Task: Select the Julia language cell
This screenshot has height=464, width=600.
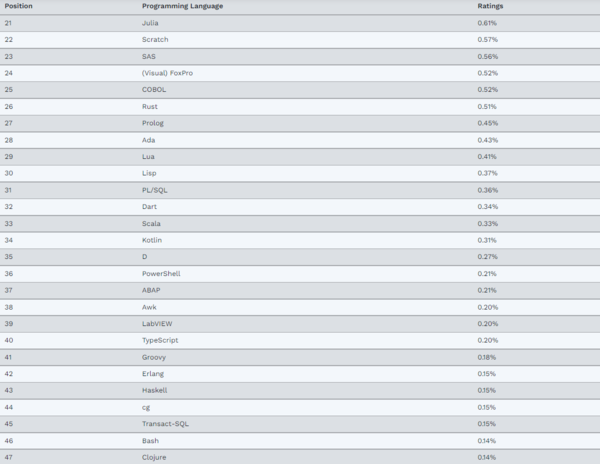Action: 151,22
